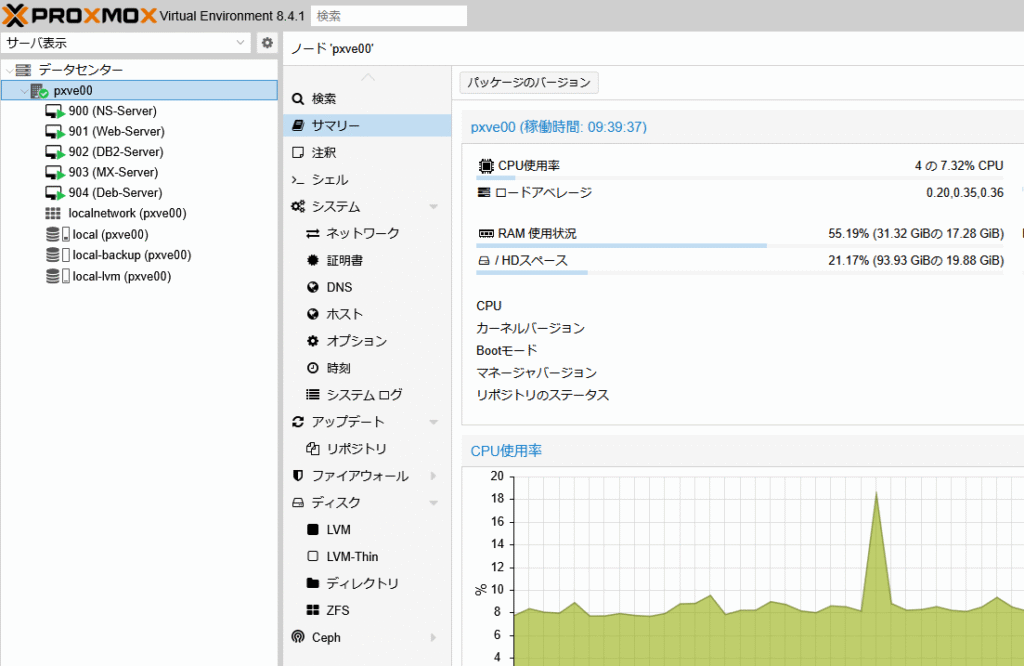The image size is (1024, 666).
Task: Click the VM icon for 901 (Web-Server)
Action: point(55,132)
